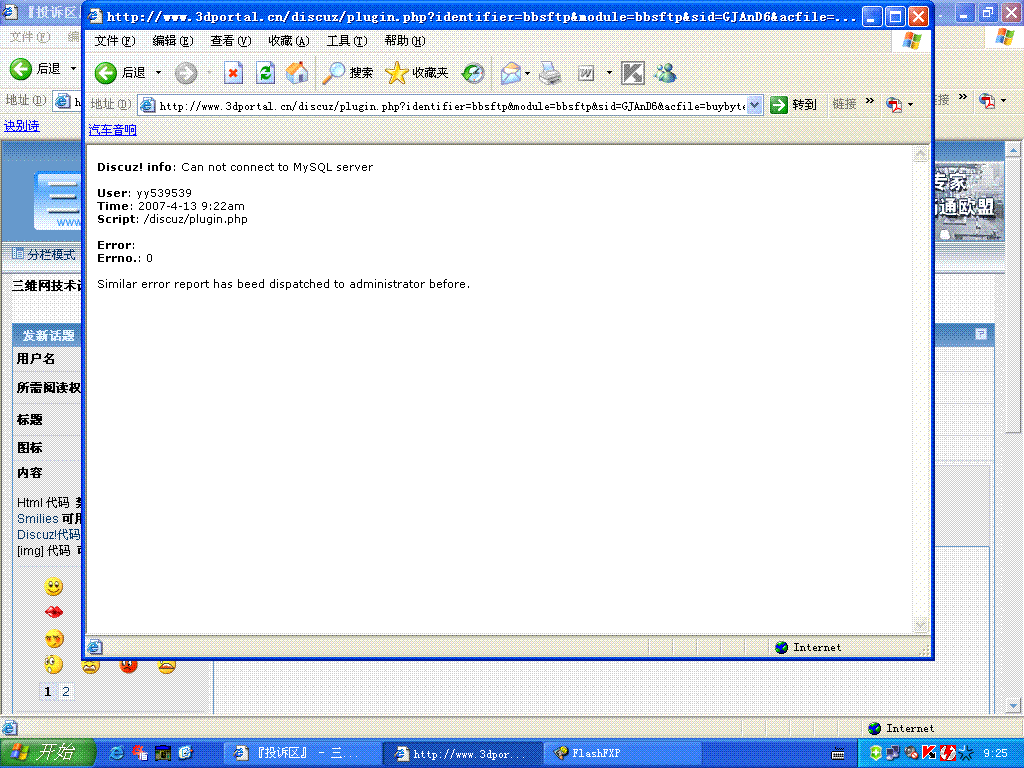Image resolution: width=1024 pixels, height=768 pixels.
Task: Go to smilies page 2
Action: [x=66, y=692]
